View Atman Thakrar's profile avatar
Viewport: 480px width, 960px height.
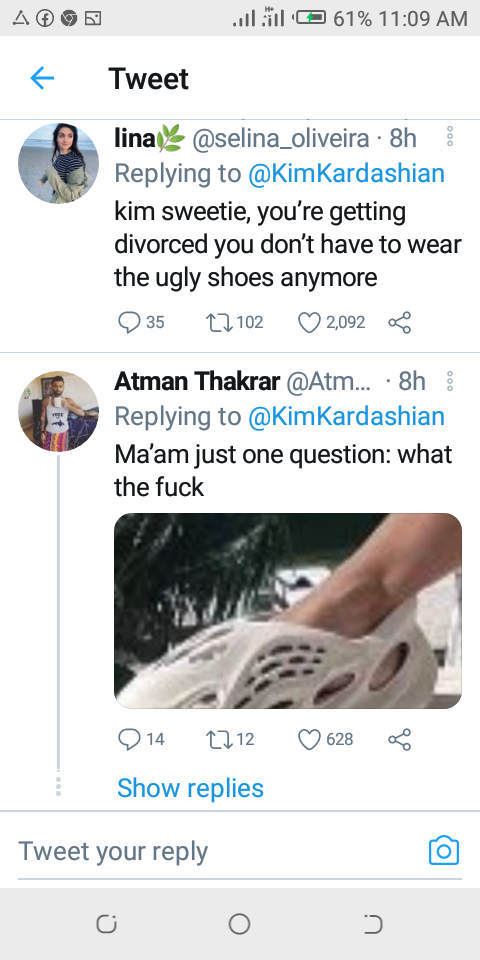pos(59,411)
